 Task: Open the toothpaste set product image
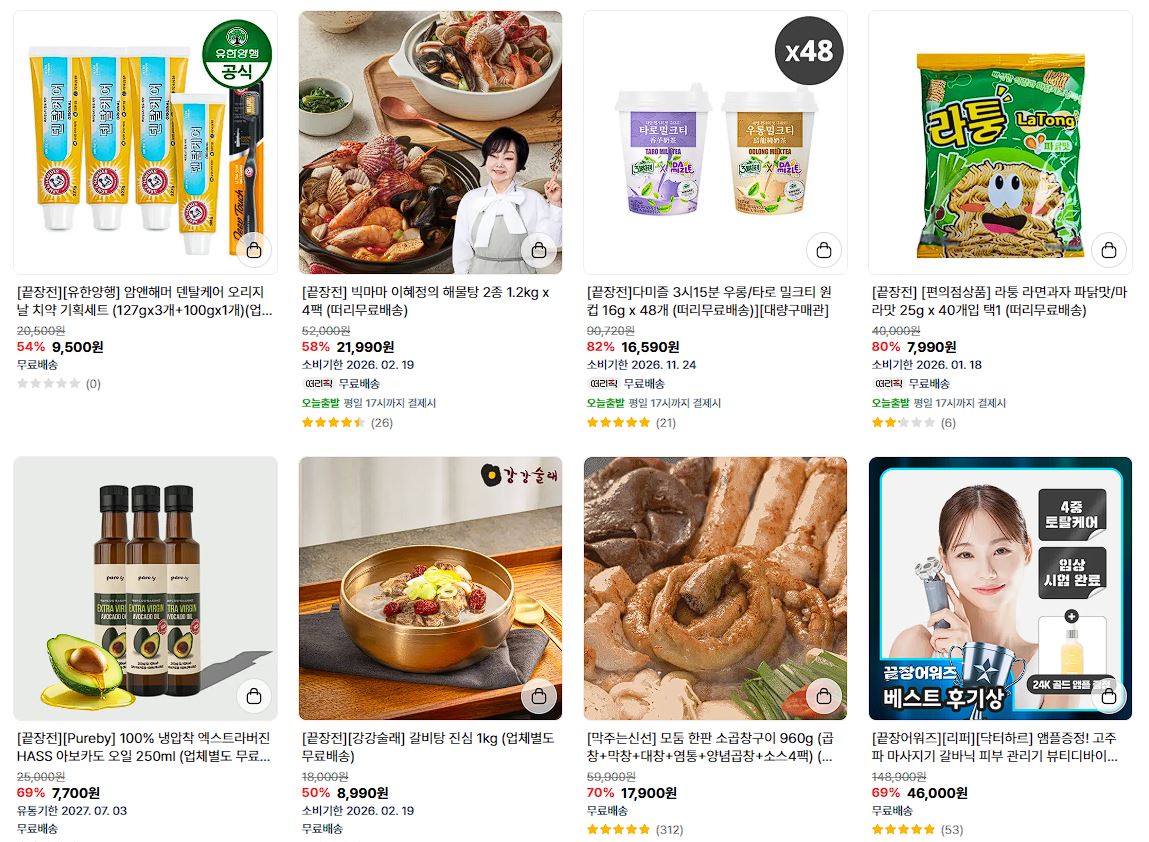tap(145, 142)
